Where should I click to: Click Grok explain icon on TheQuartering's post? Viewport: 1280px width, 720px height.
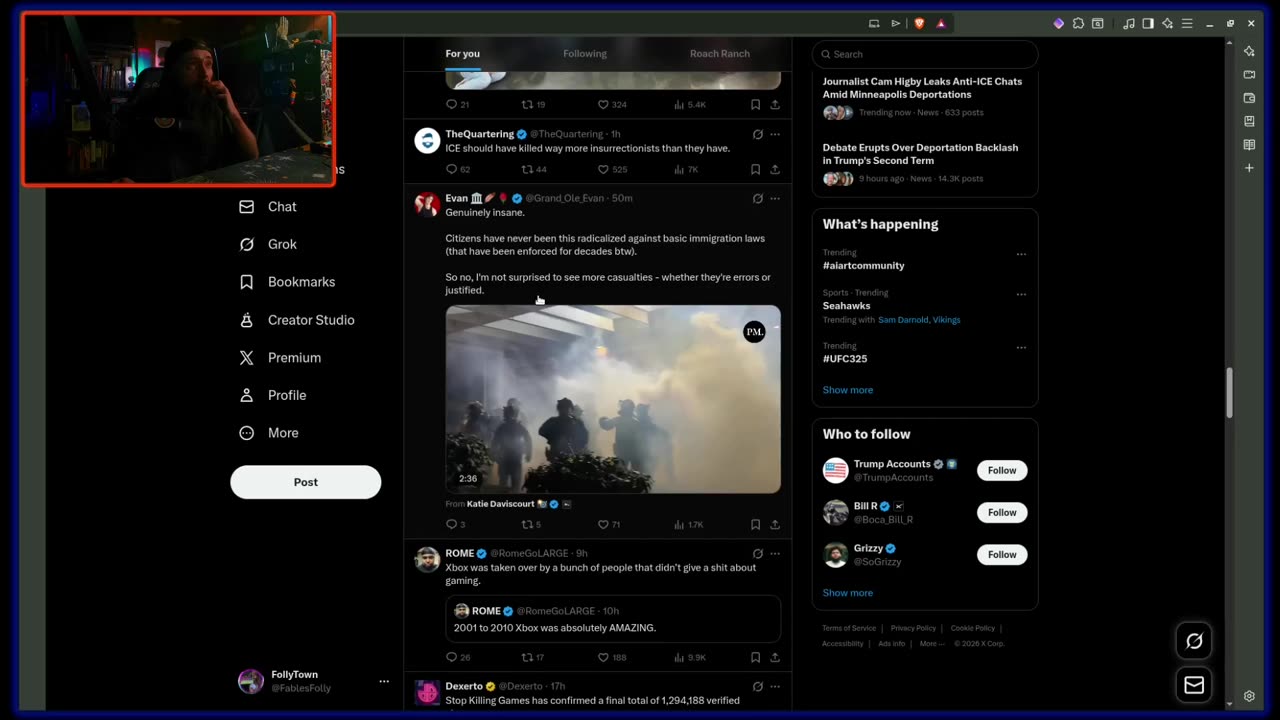757,134
